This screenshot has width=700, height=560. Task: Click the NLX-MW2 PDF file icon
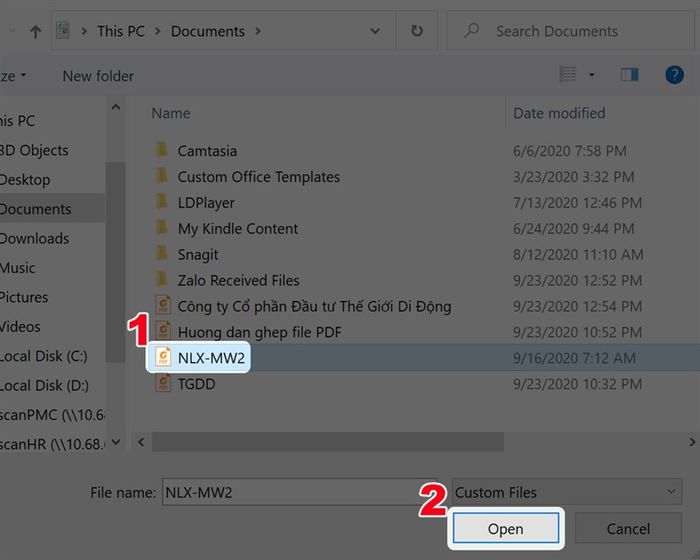163,357
